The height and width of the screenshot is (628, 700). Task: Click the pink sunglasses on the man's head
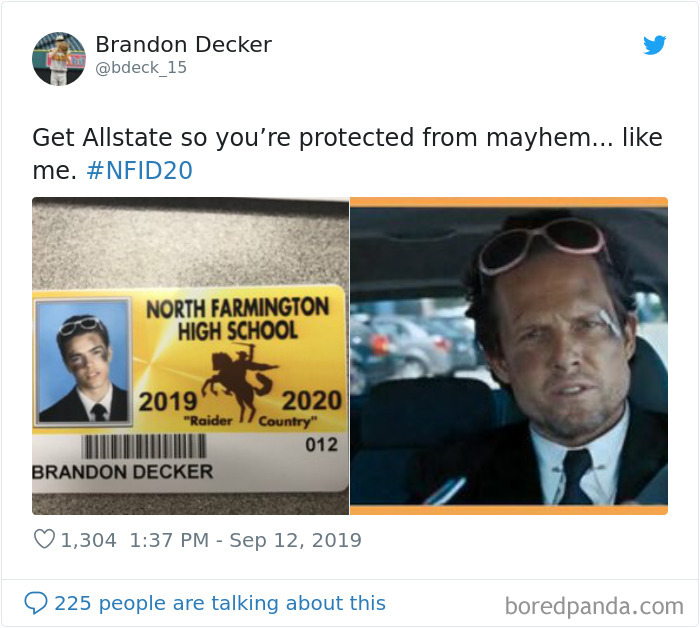[542, 244]
